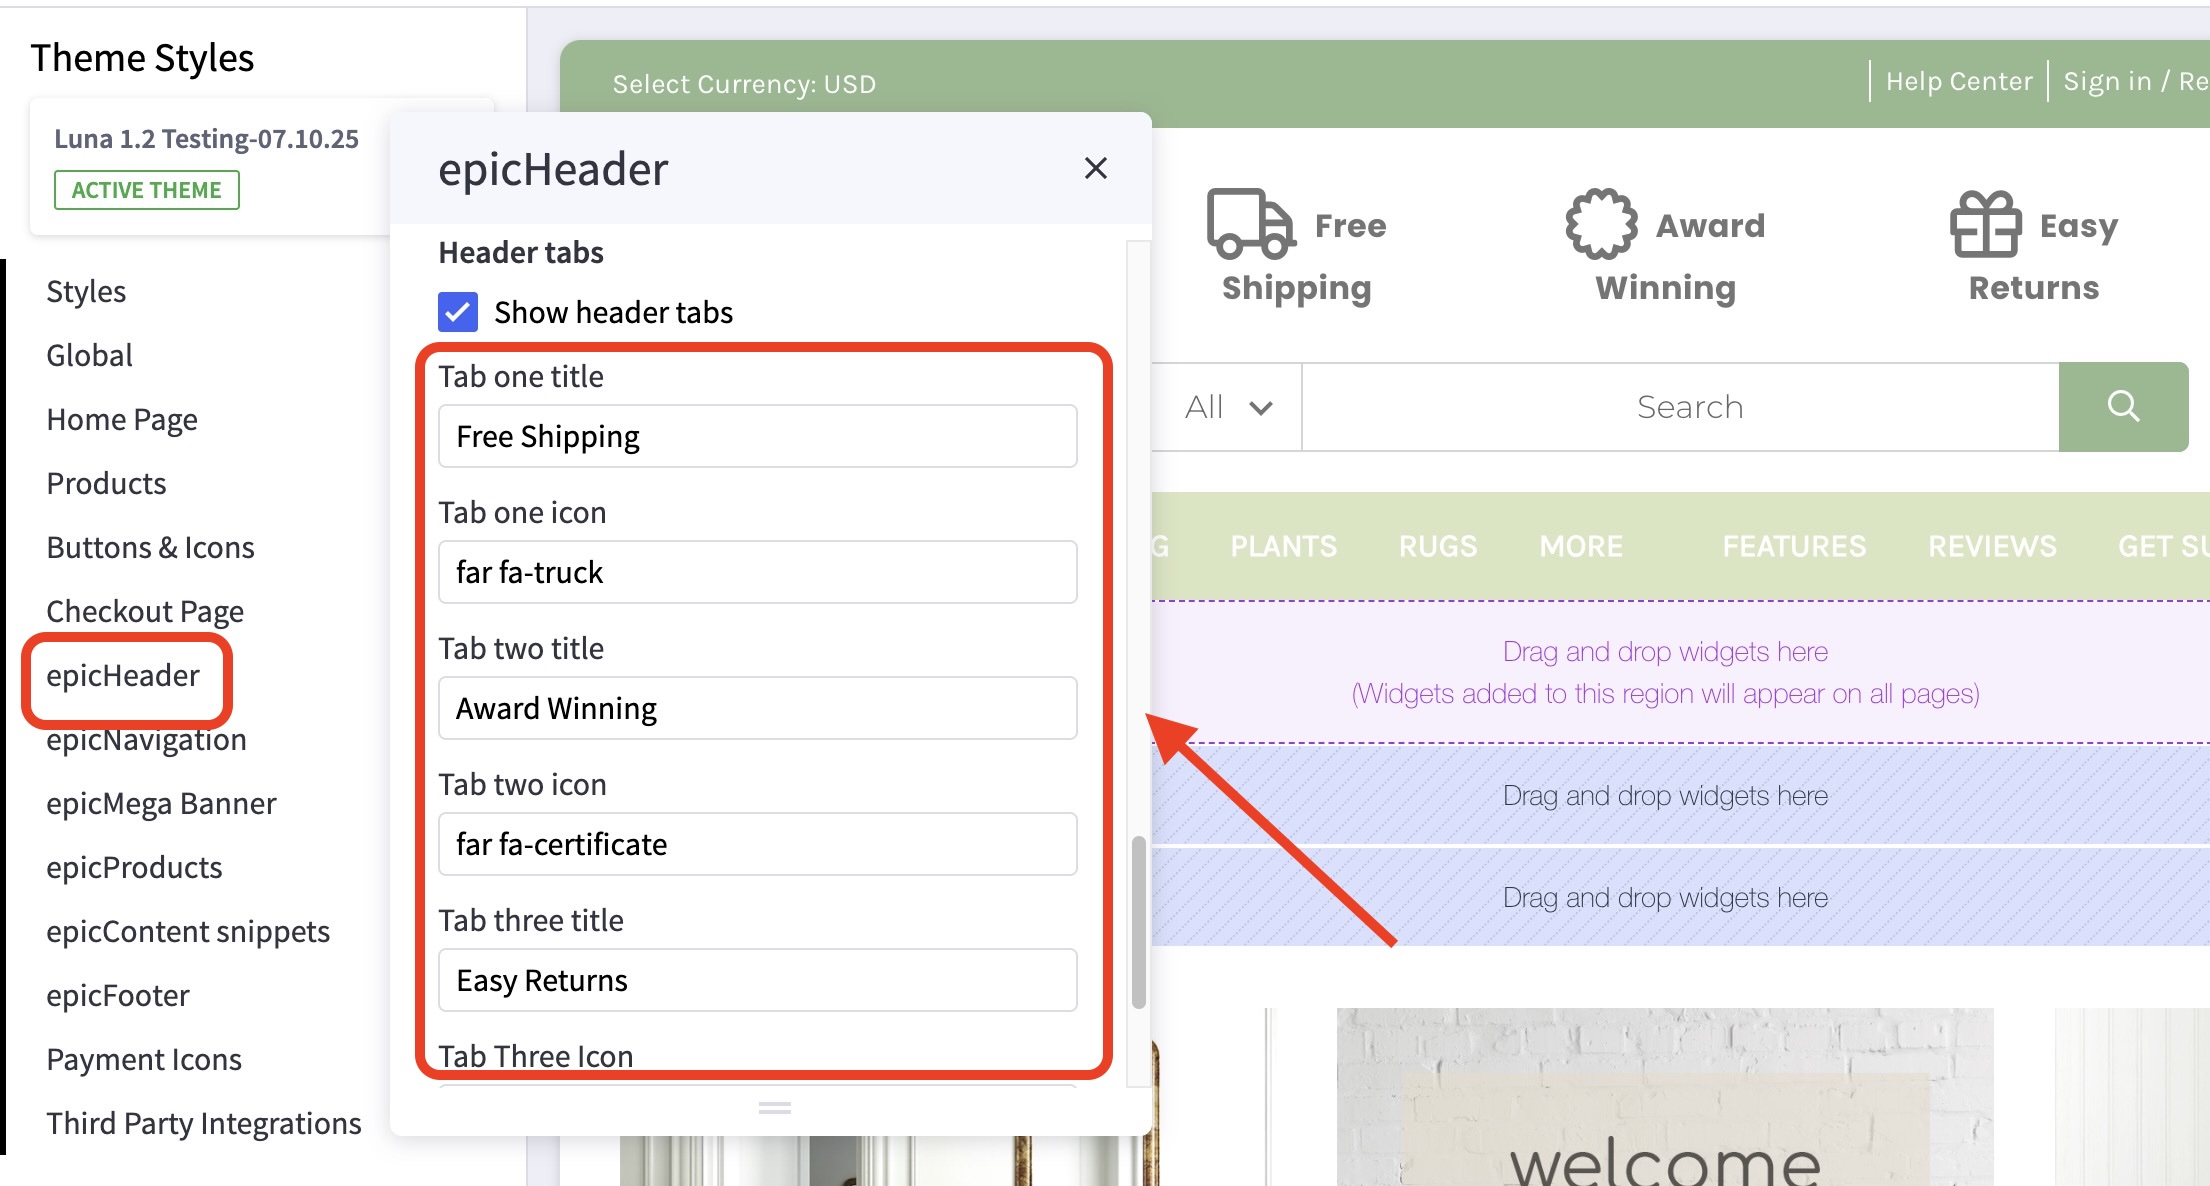Select epicFooter in the sidebar
Viewport: 2210px width, 1186px height.
tap(117, 995)
